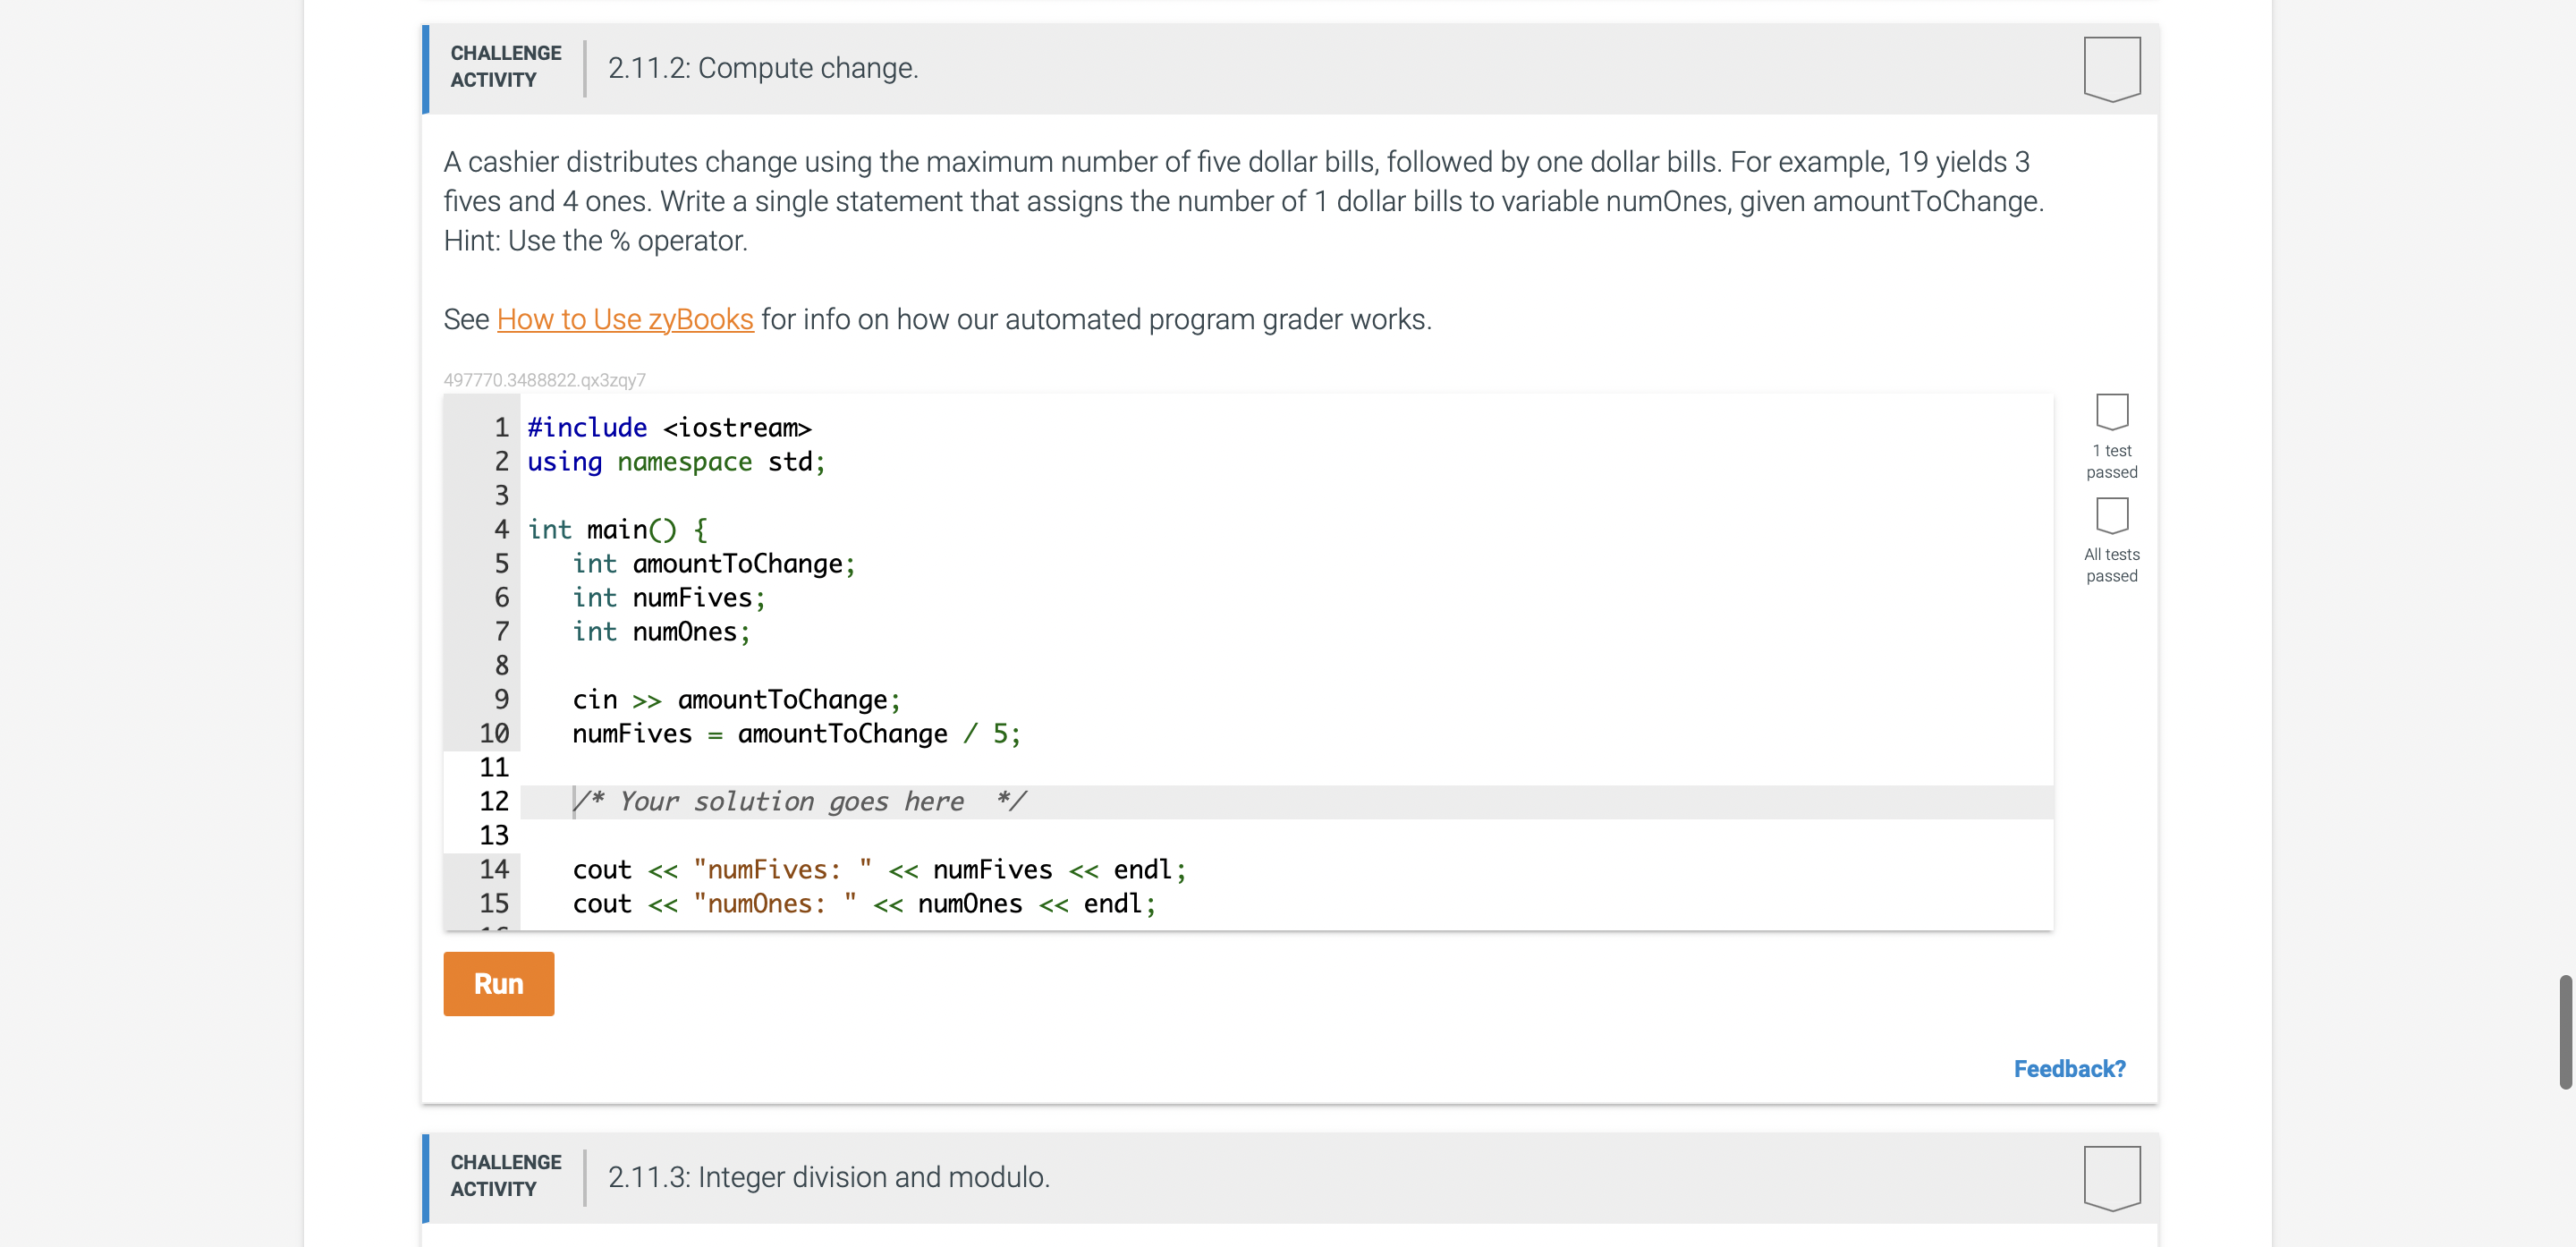Click line number 12 in the gutter
Viewport: 2576px width, 1247px height.
[494, 801]
